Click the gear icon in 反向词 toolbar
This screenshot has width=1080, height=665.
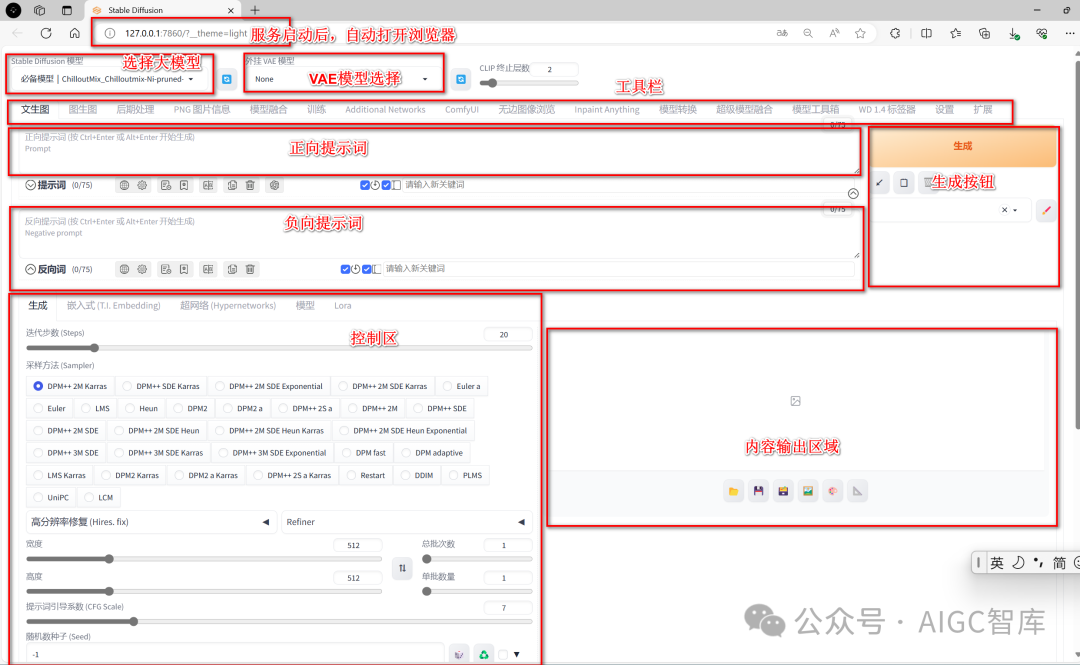142,269
